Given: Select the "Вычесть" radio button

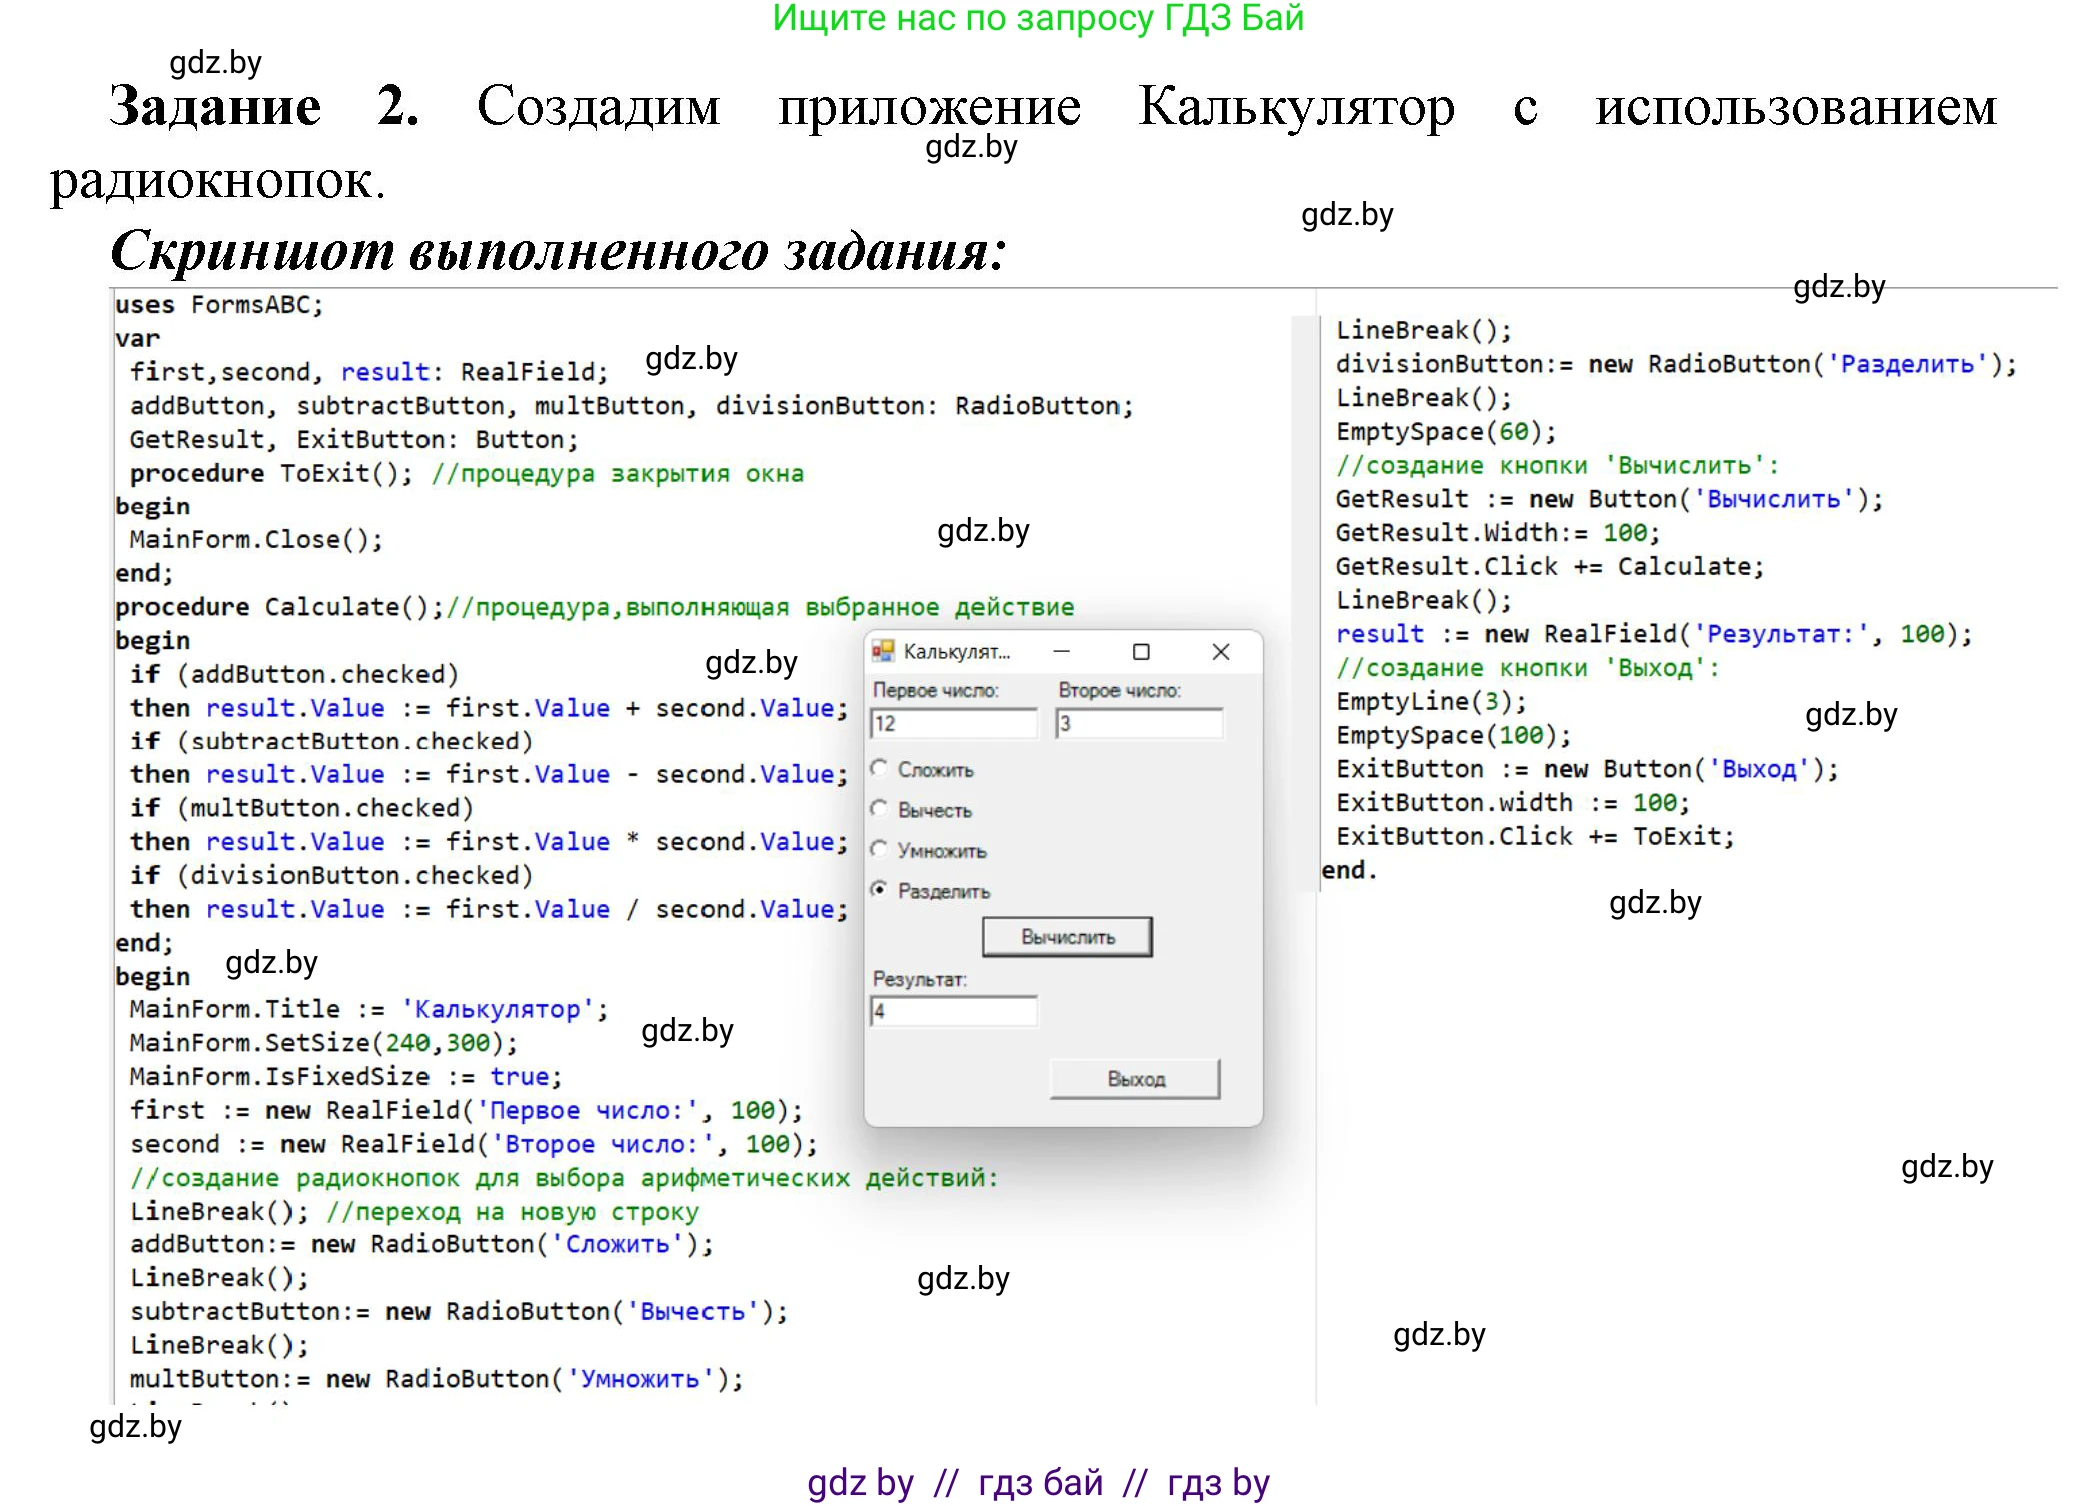Looking at the screenshot, I should pyautogui.click(x=878, y=810).
